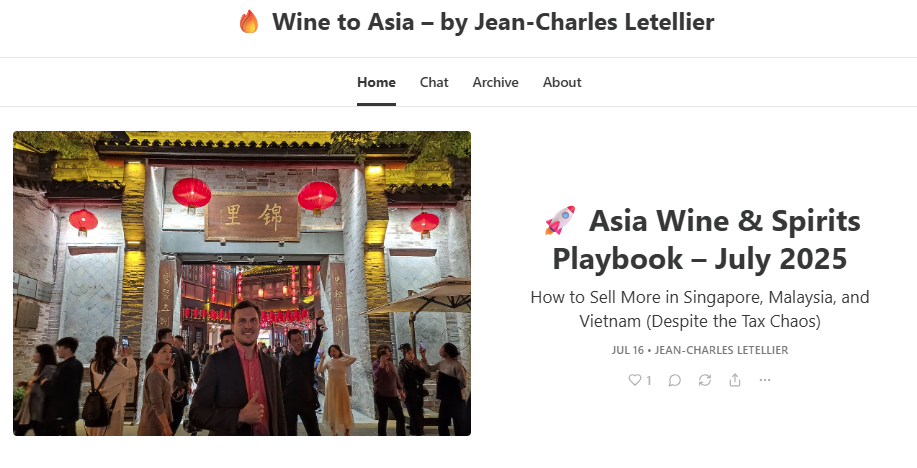Open the About tab
917x468 pixels.
tap(562, 82)
